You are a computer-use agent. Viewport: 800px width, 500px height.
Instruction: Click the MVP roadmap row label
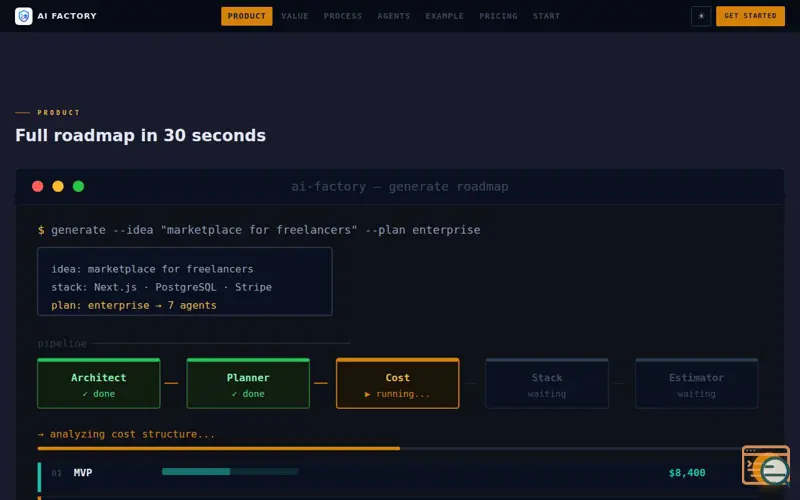coord(83,472)
